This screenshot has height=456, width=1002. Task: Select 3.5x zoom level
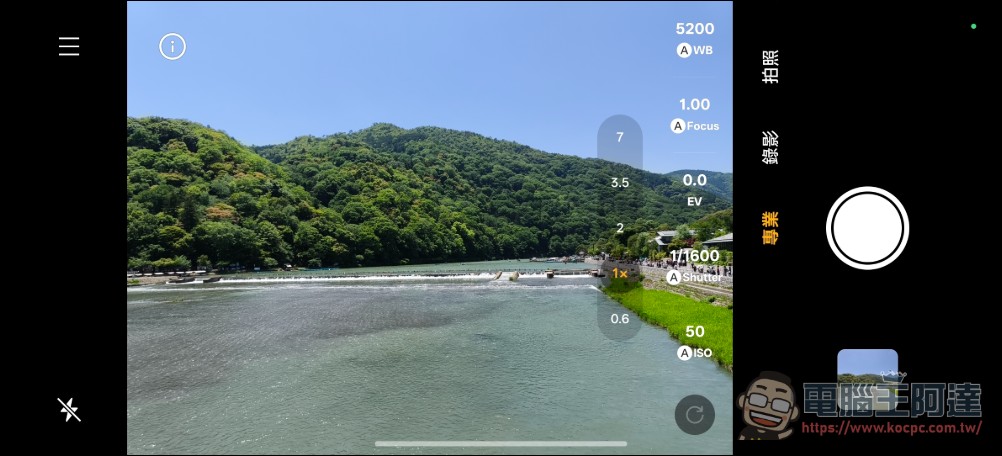619,183
